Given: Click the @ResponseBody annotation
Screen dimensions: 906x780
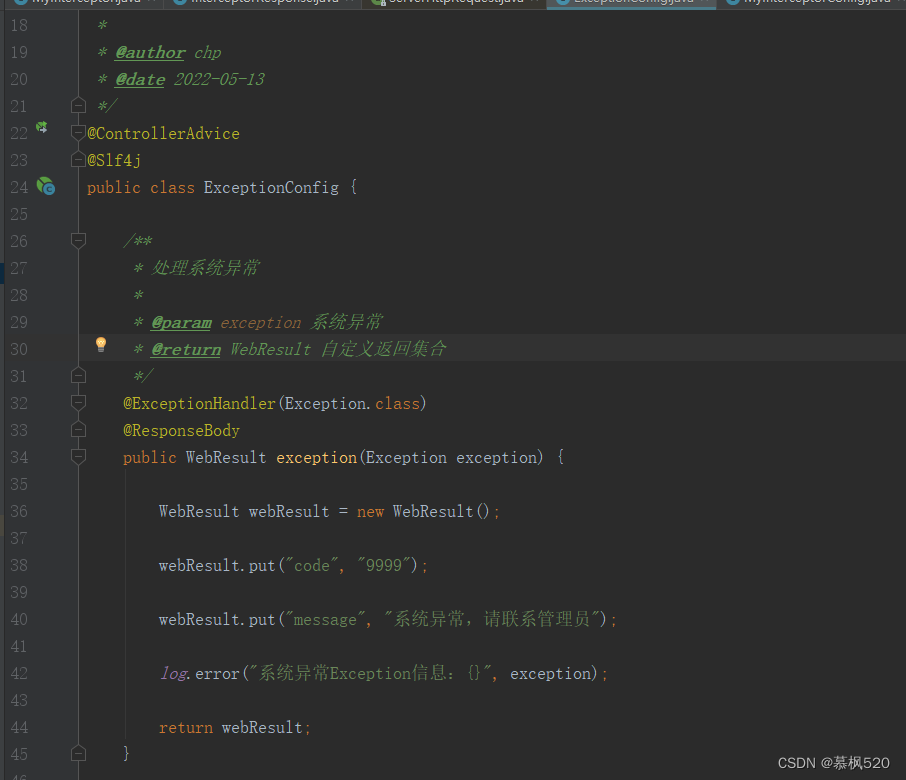Looking at the screenshot, I should tap(181, 430).
